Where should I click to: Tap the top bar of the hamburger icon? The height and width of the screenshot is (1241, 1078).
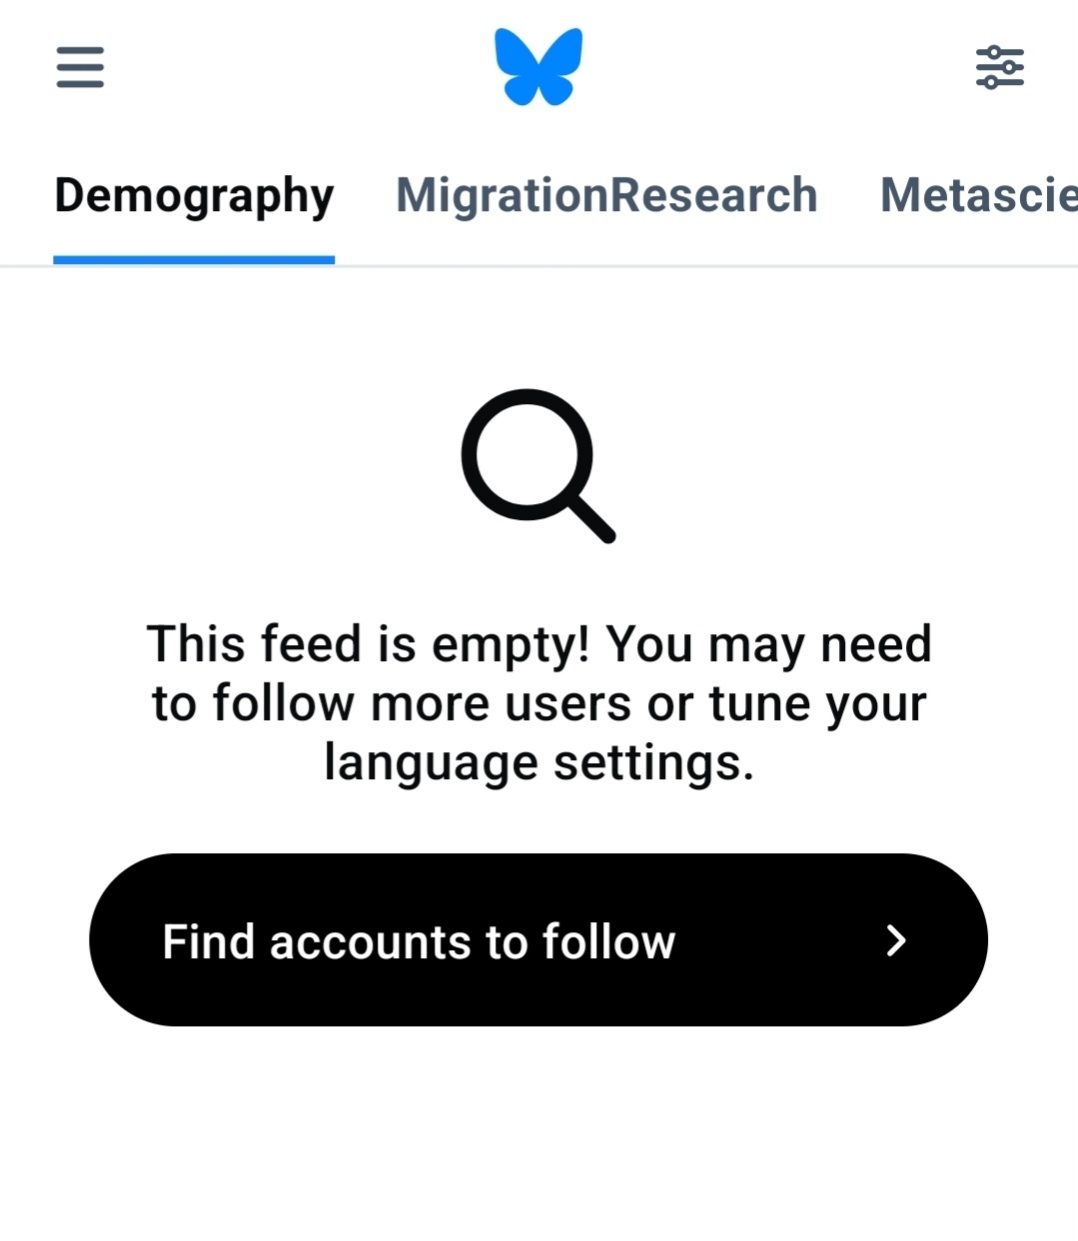(x=80, y=50)
